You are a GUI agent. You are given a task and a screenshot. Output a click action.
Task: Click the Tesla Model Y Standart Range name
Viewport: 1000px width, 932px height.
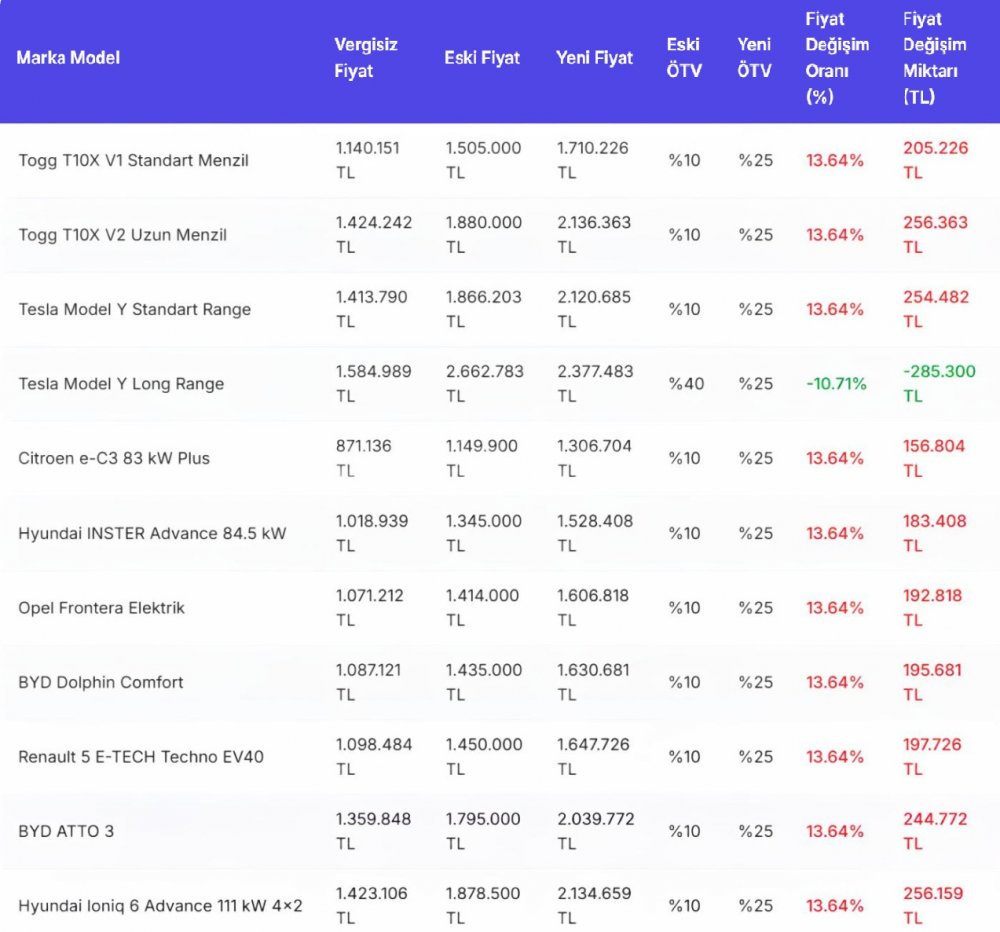134,309
